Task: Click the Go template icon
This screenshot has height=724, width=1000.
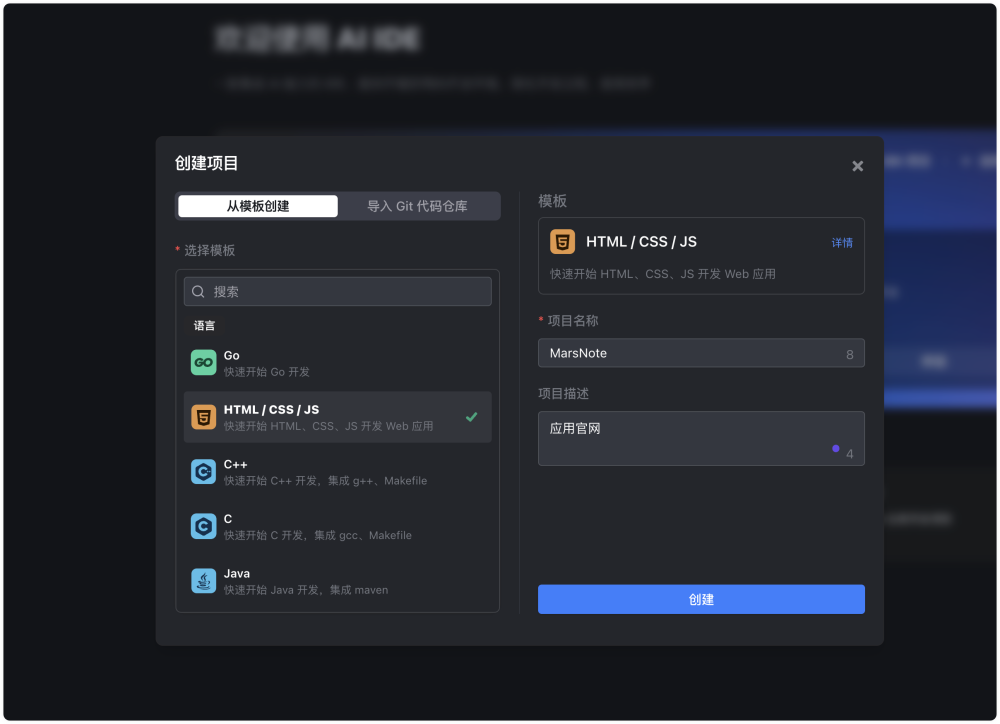Action: click(x=203, y=362)
